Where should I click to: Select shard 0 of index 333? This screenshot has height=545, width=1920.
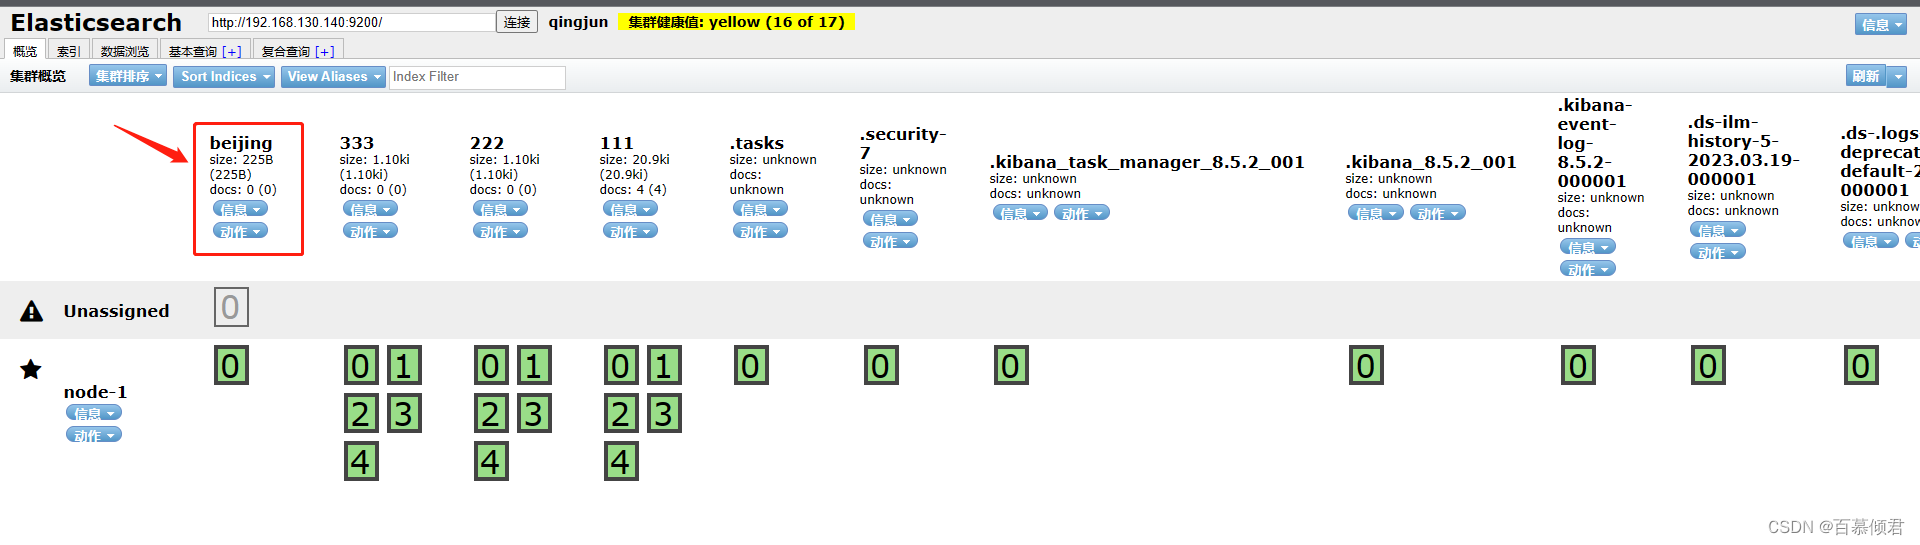coord(361,366)
